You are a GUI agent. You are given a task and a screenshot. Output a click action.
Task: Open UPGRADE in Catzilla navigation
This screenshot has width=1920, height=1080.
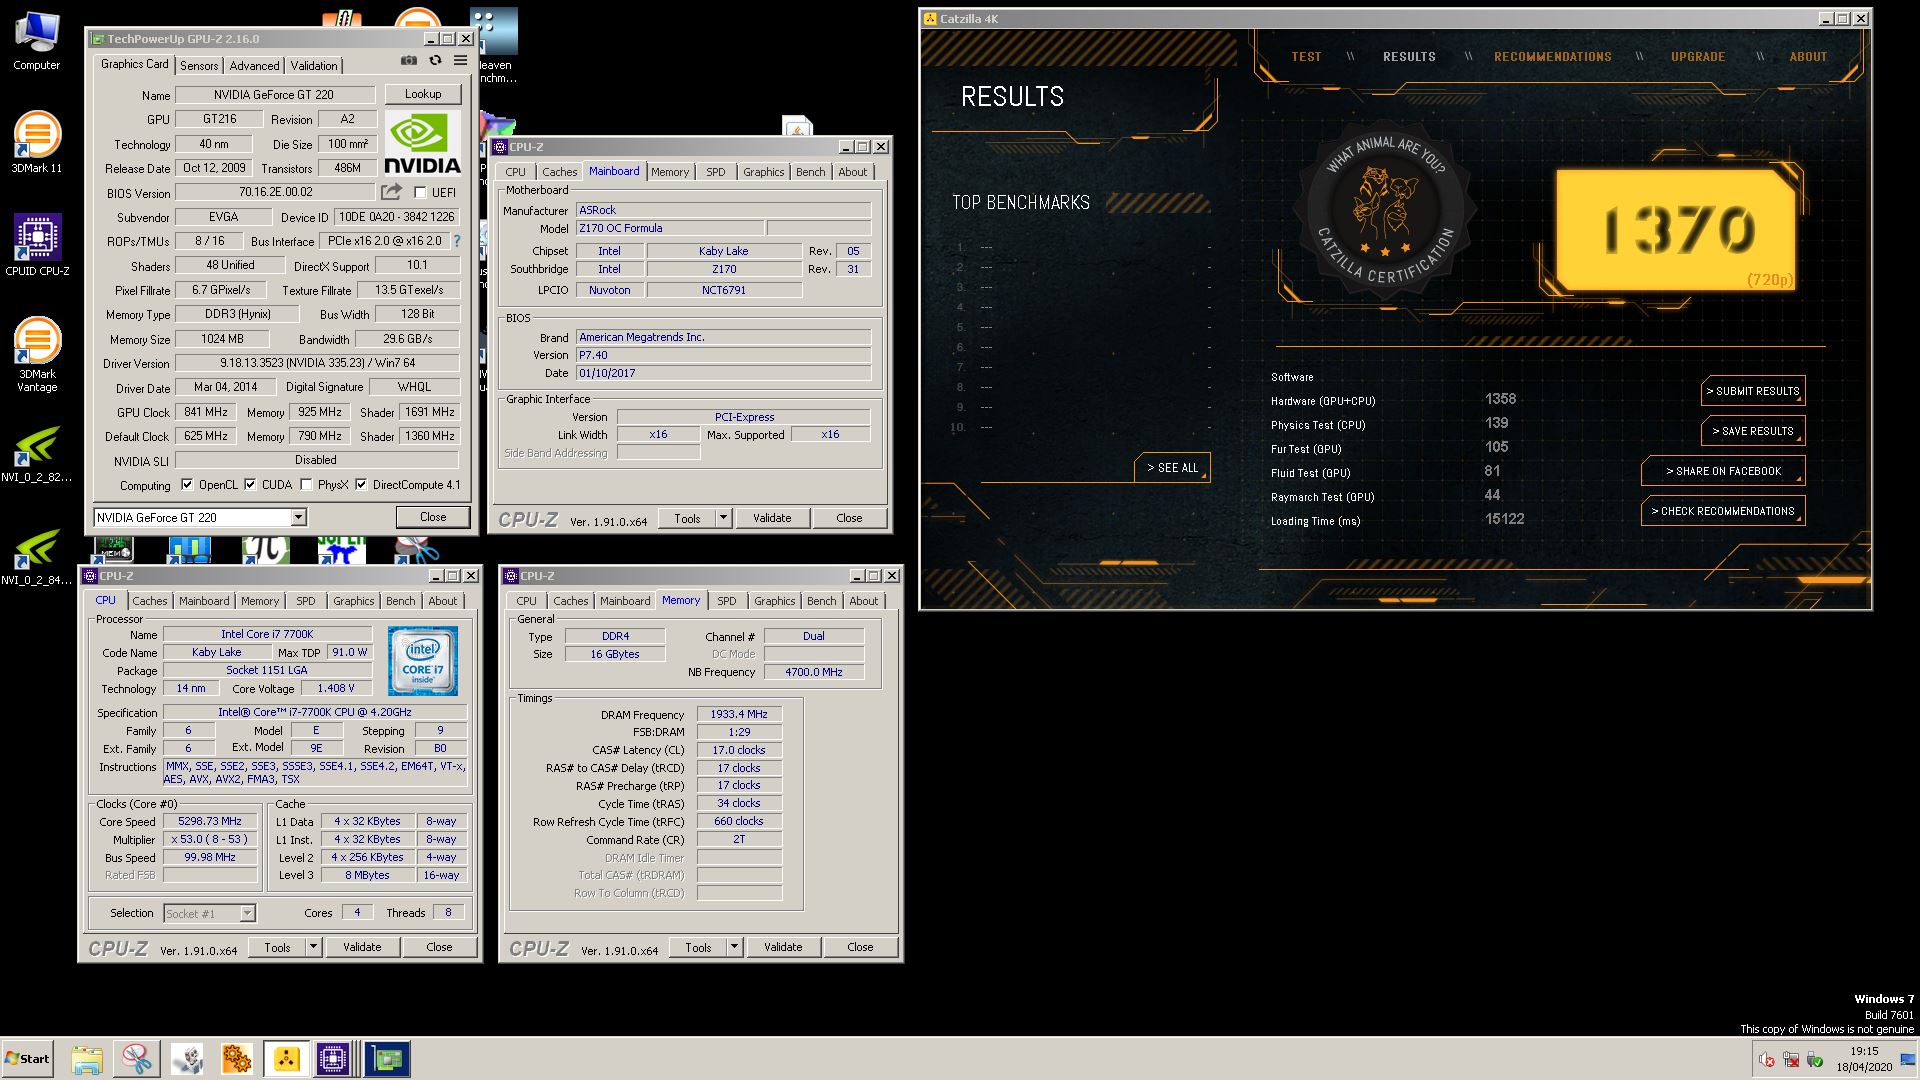click(x=1698, y=57)
